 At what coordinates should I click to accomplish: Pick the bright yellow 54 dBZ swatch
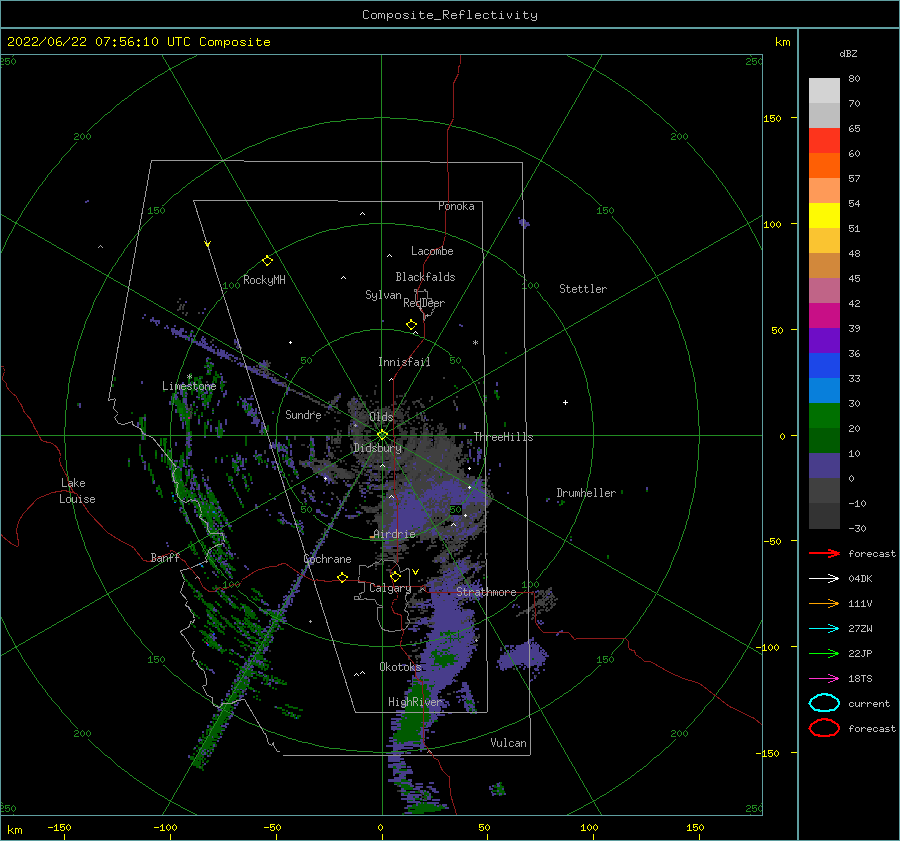click(824, 215)
